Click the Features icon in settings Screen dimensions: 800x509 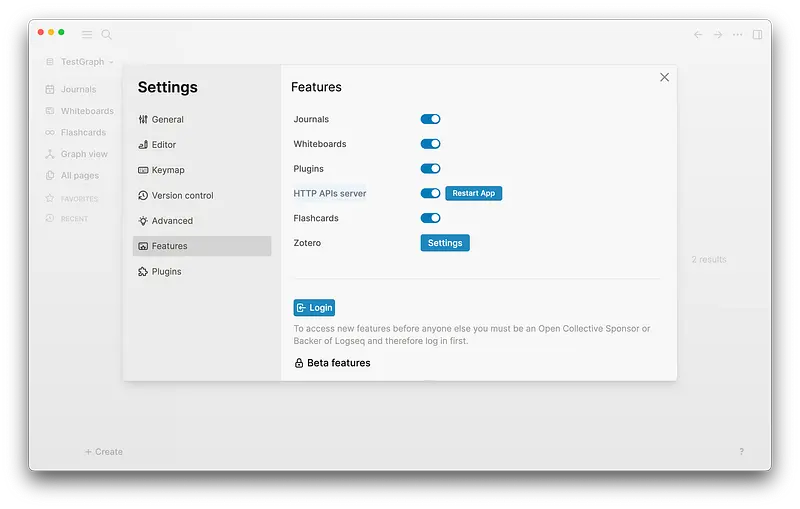click(x=143, y=246)
